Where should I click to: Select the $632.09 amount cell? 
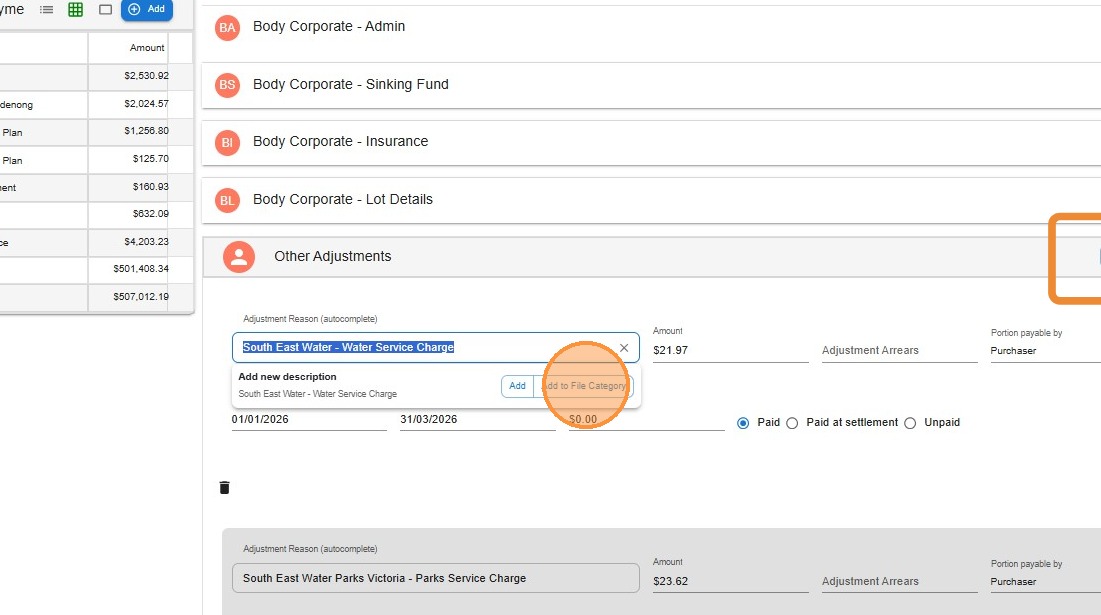(x=128, y=214)
